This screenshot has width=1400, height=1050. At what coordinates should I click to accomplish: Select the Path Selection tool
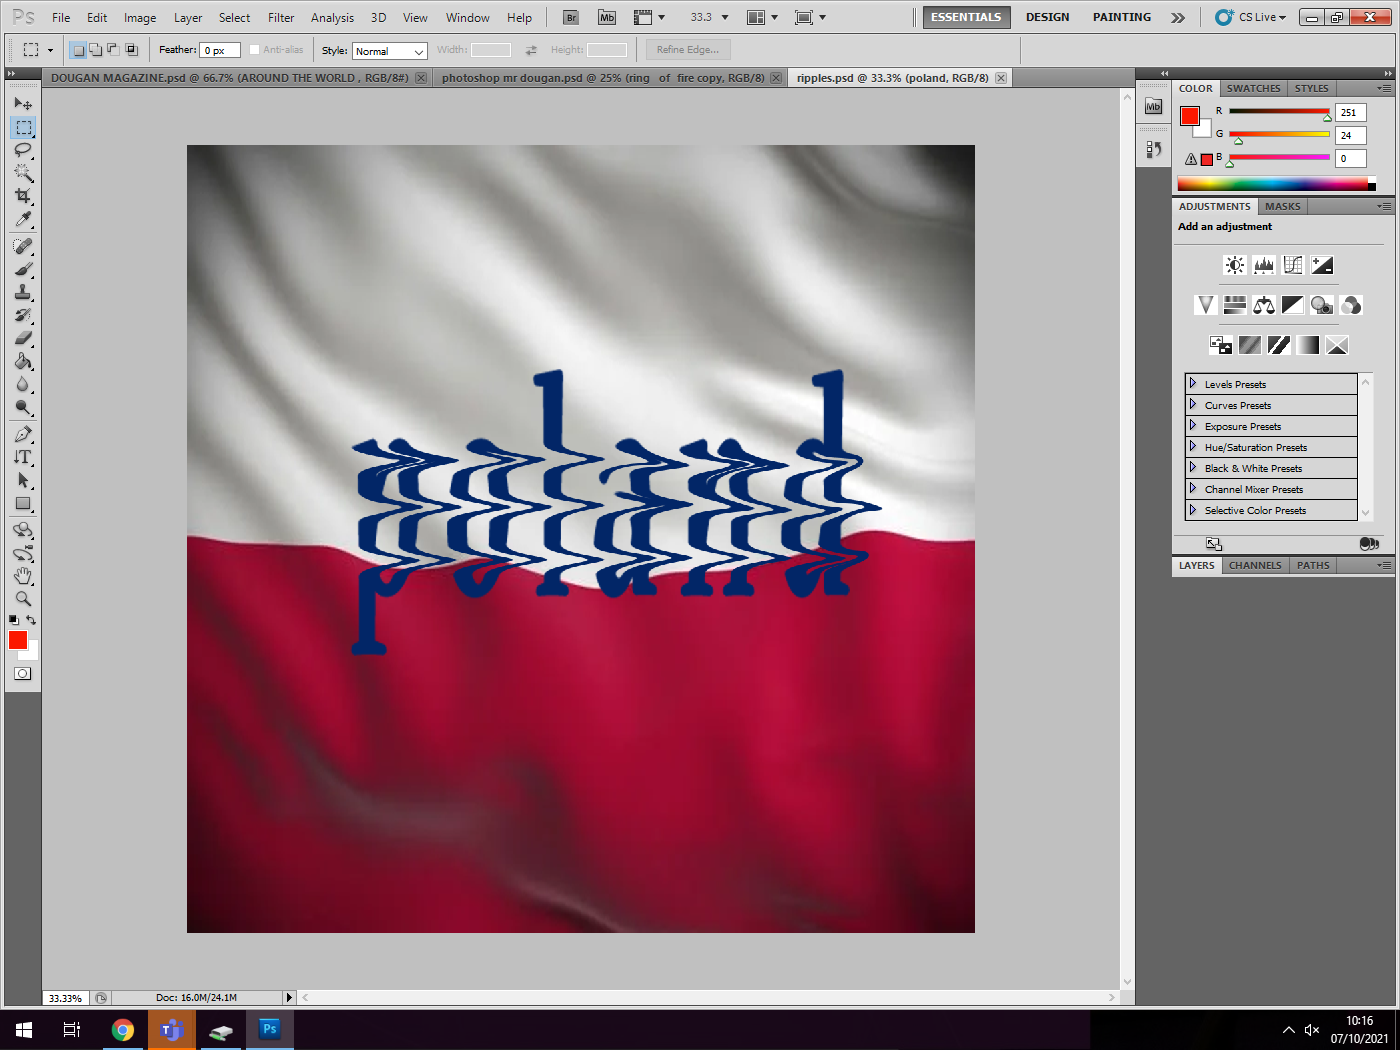[x=23, y=480]
